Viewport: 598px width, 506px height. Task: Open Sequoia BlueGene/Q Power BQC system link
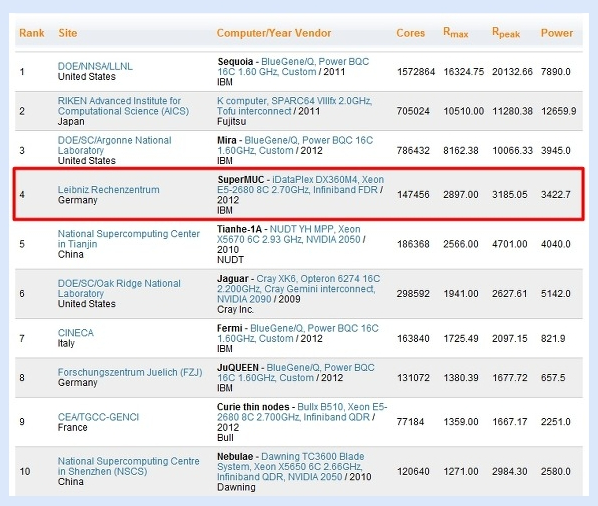293,67
